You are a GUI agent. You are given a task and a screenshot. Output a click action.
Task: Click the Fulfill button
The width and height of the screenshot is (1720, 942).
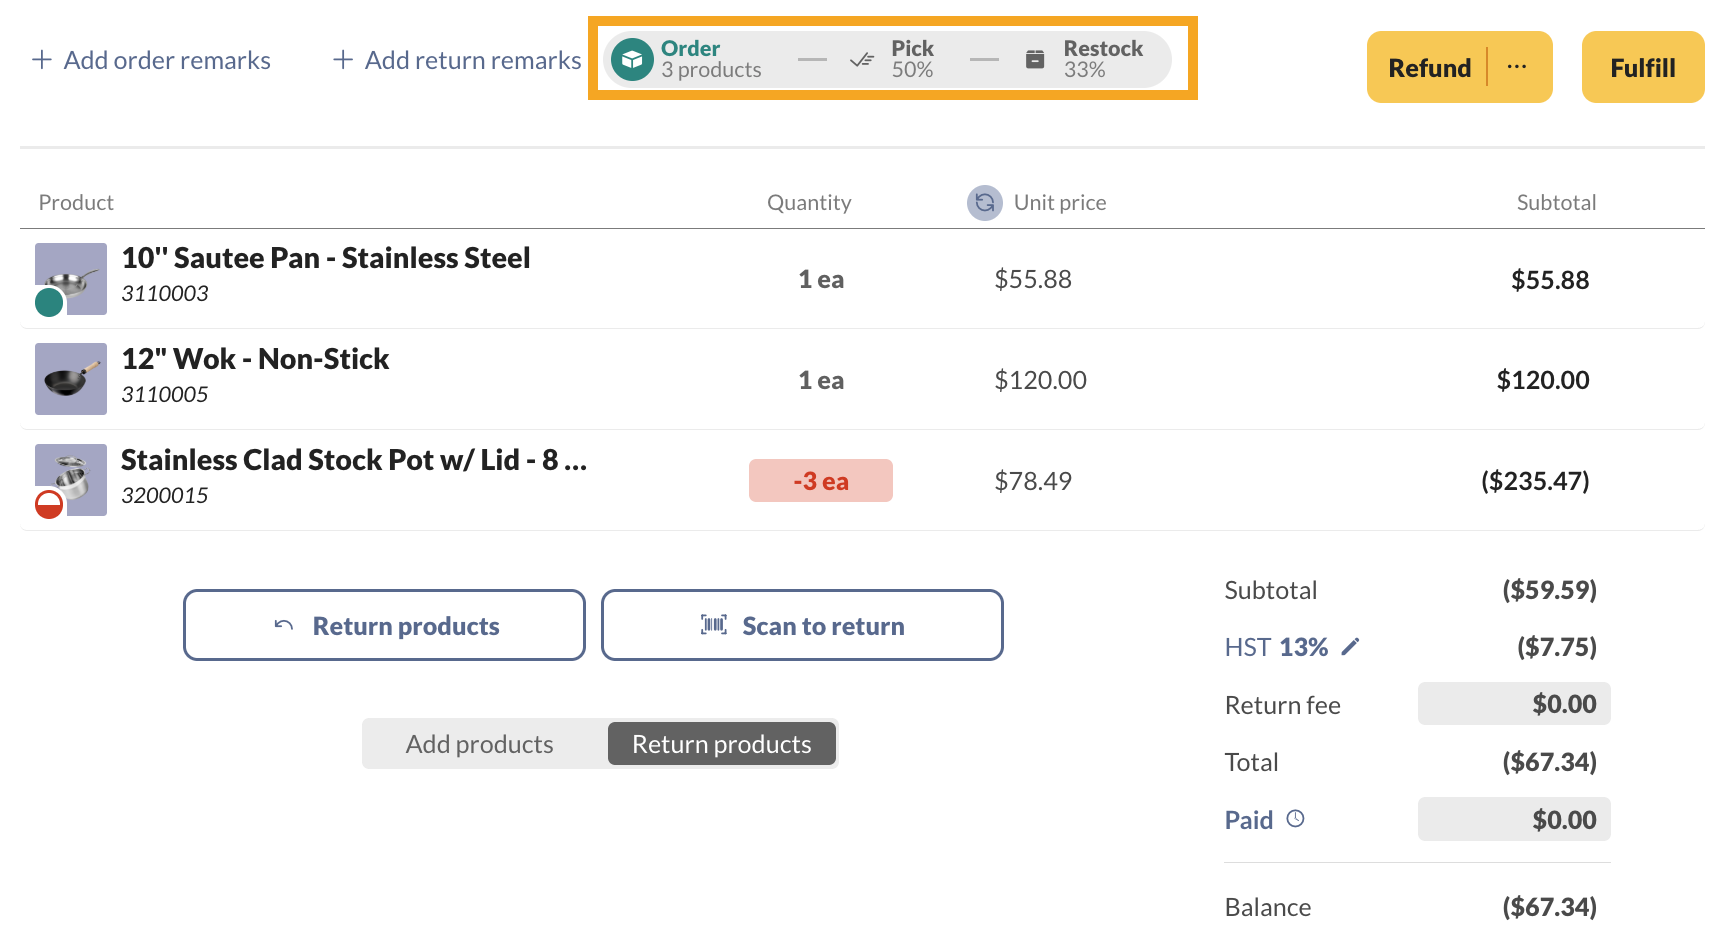[x=1642, y=67]
